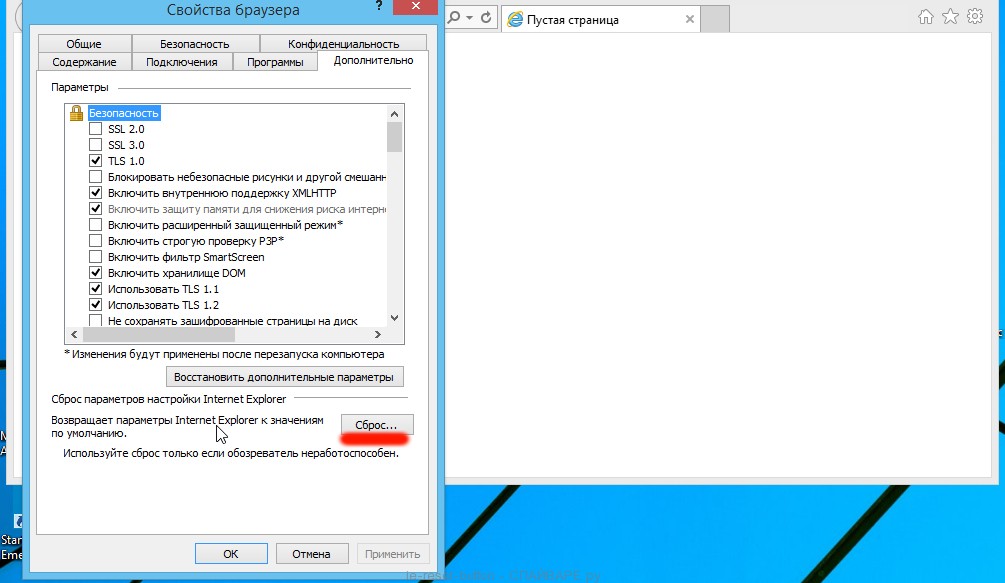The width and height of the screenshot is (1005, 583).
Task: Click scroll right arrow of settings list
Action: pos(378,334)
